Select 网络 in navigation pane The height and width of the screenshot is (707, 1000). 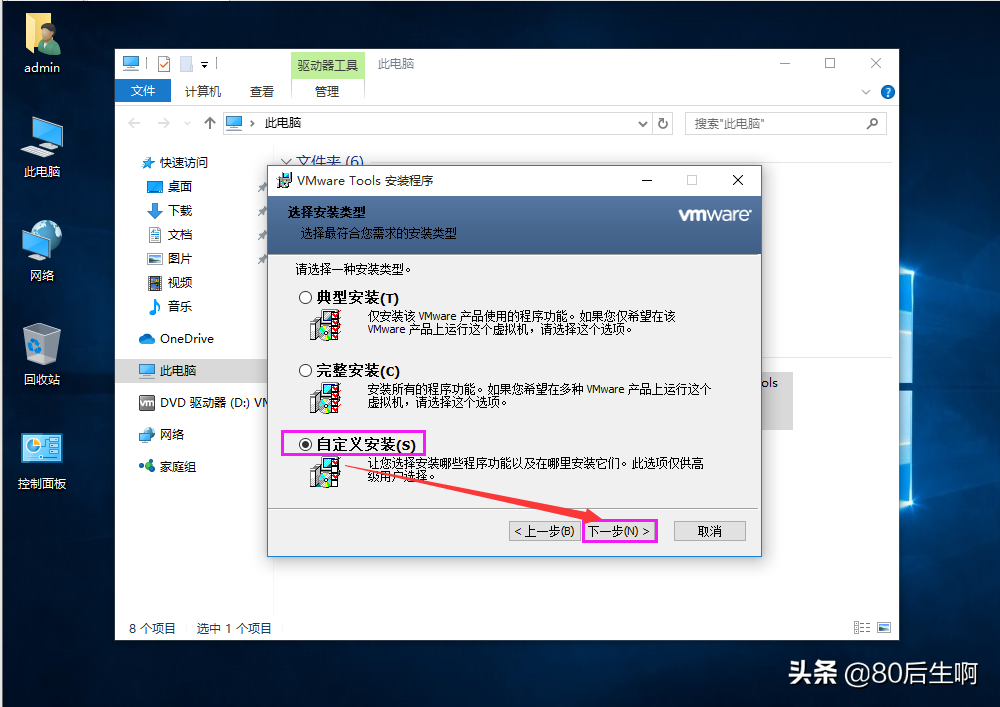click(x=162, y=434)
